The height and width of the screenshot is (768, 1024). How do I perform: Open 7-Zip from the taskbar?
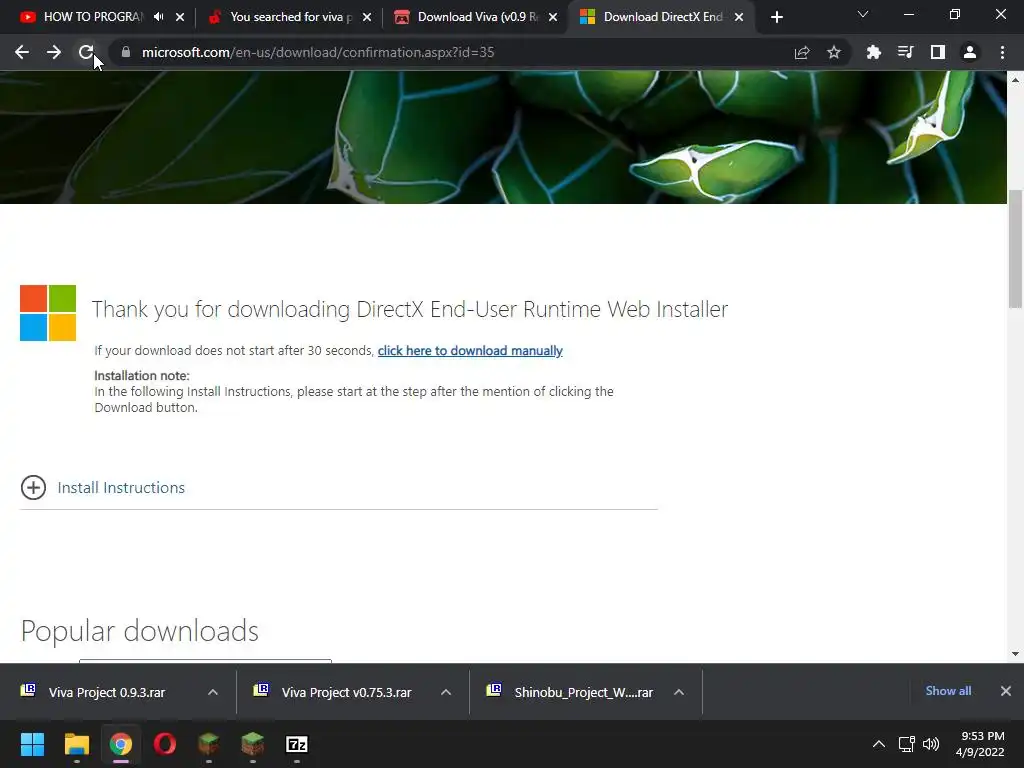(x=296, y=744)
